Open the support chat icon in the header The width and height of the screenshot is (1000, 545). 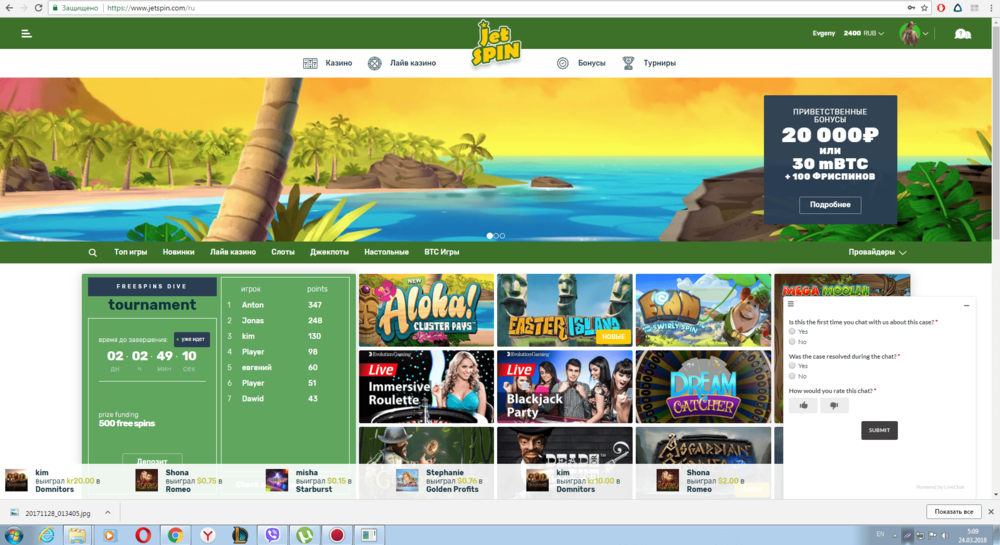tap(962, 34)
